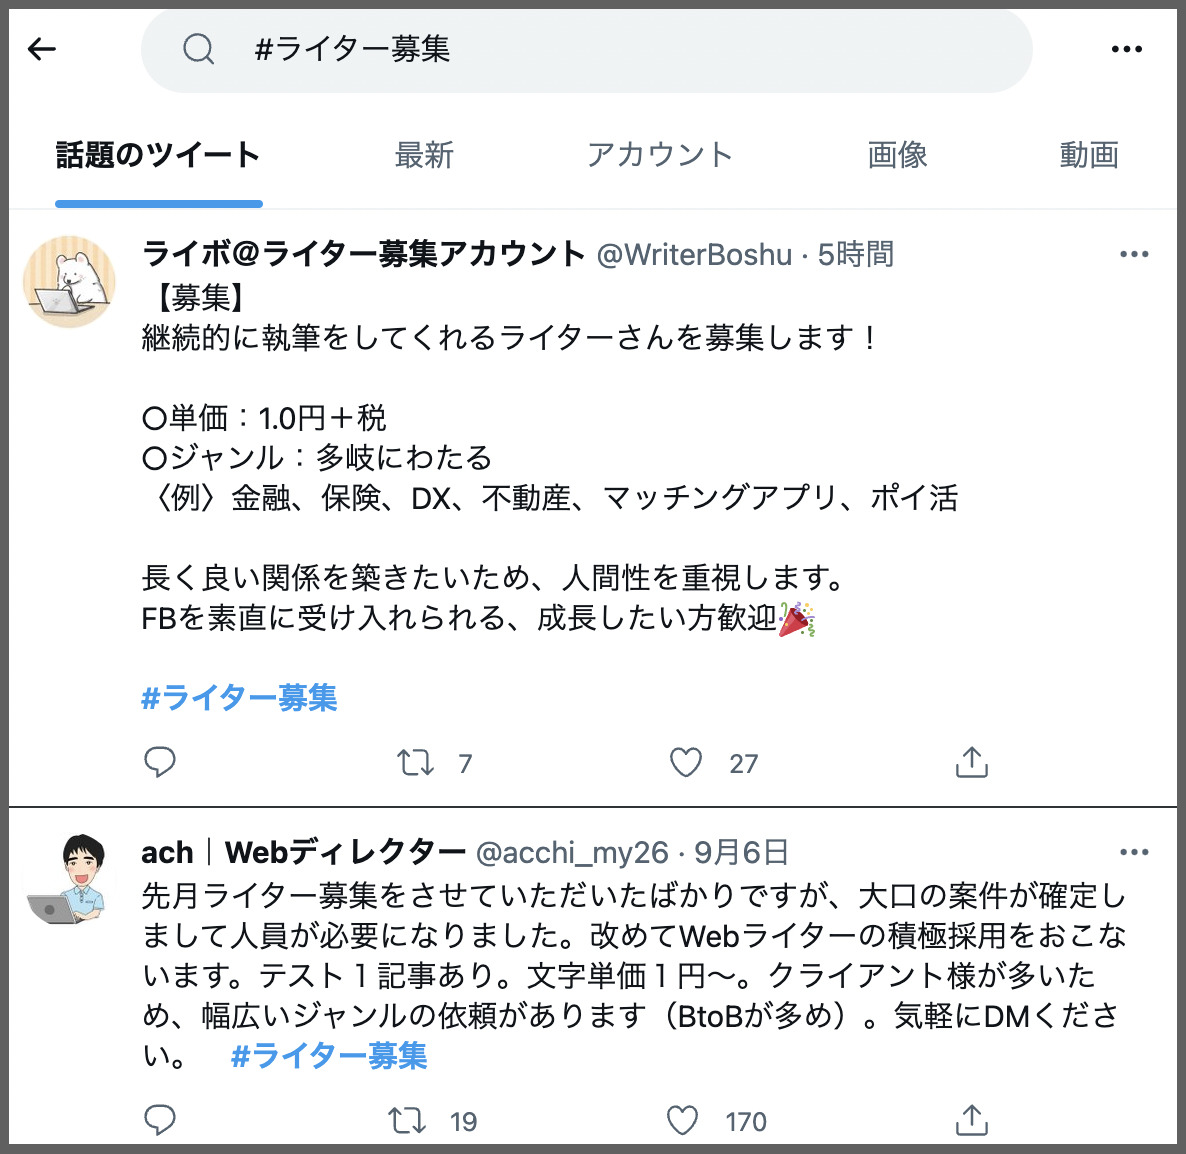Retweet the tweet with 19 retweets
1186x1154 pixels.
[407, 1120]
